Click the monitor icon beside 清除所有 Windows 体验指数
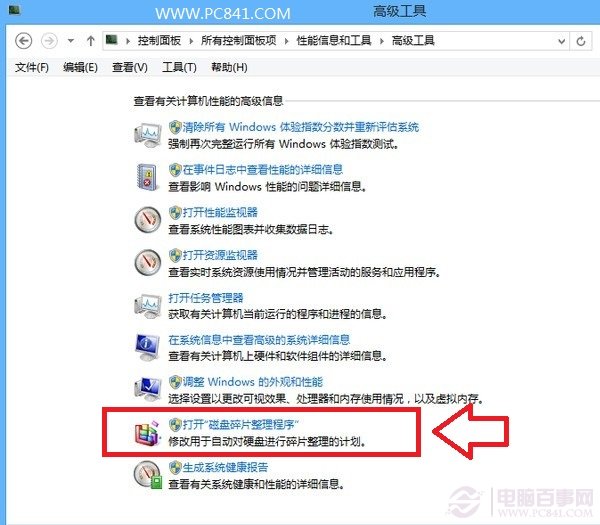Image resolution: width=600 pixels, height=525 pixels. [148, 135]
